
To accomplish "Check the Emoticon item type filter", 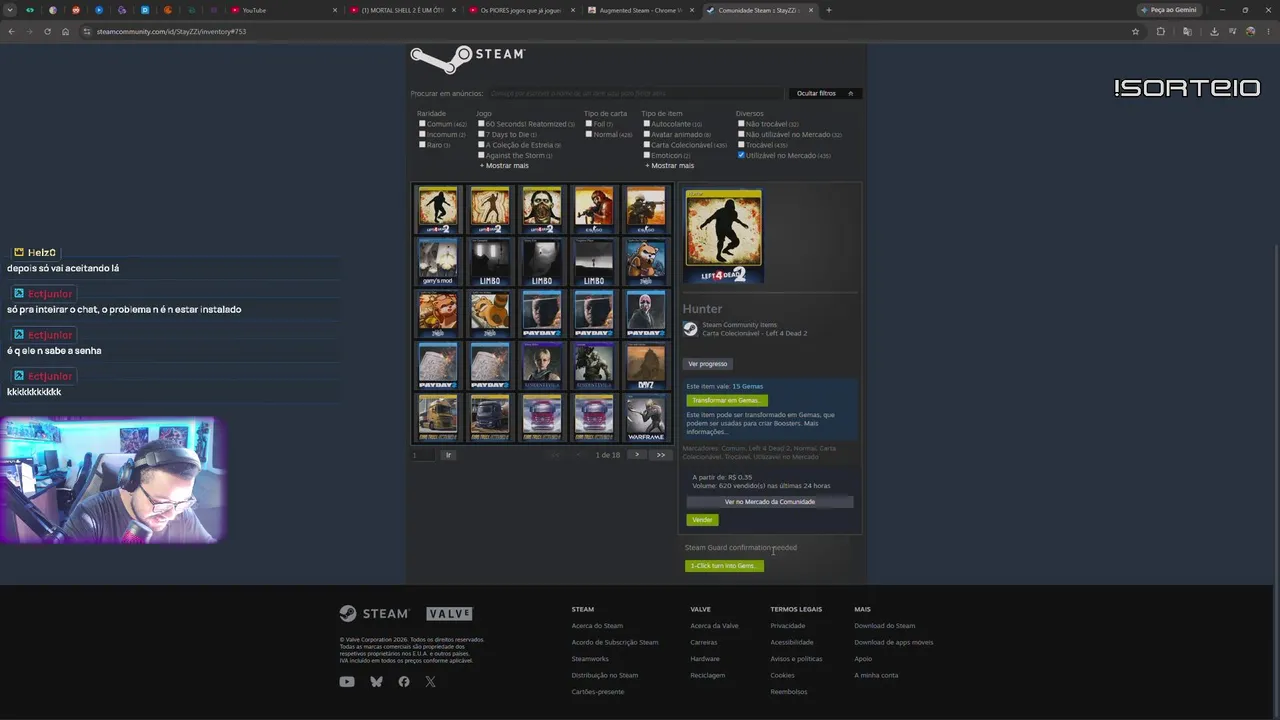I will pyautogui.click(x=647, y=155).
